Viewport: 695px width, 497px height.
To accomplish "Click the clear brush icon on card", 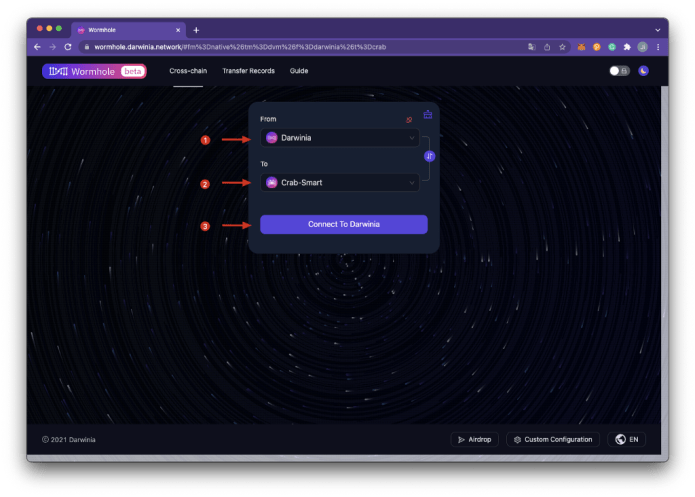I will pyautogui.click(x=428, y=115).
